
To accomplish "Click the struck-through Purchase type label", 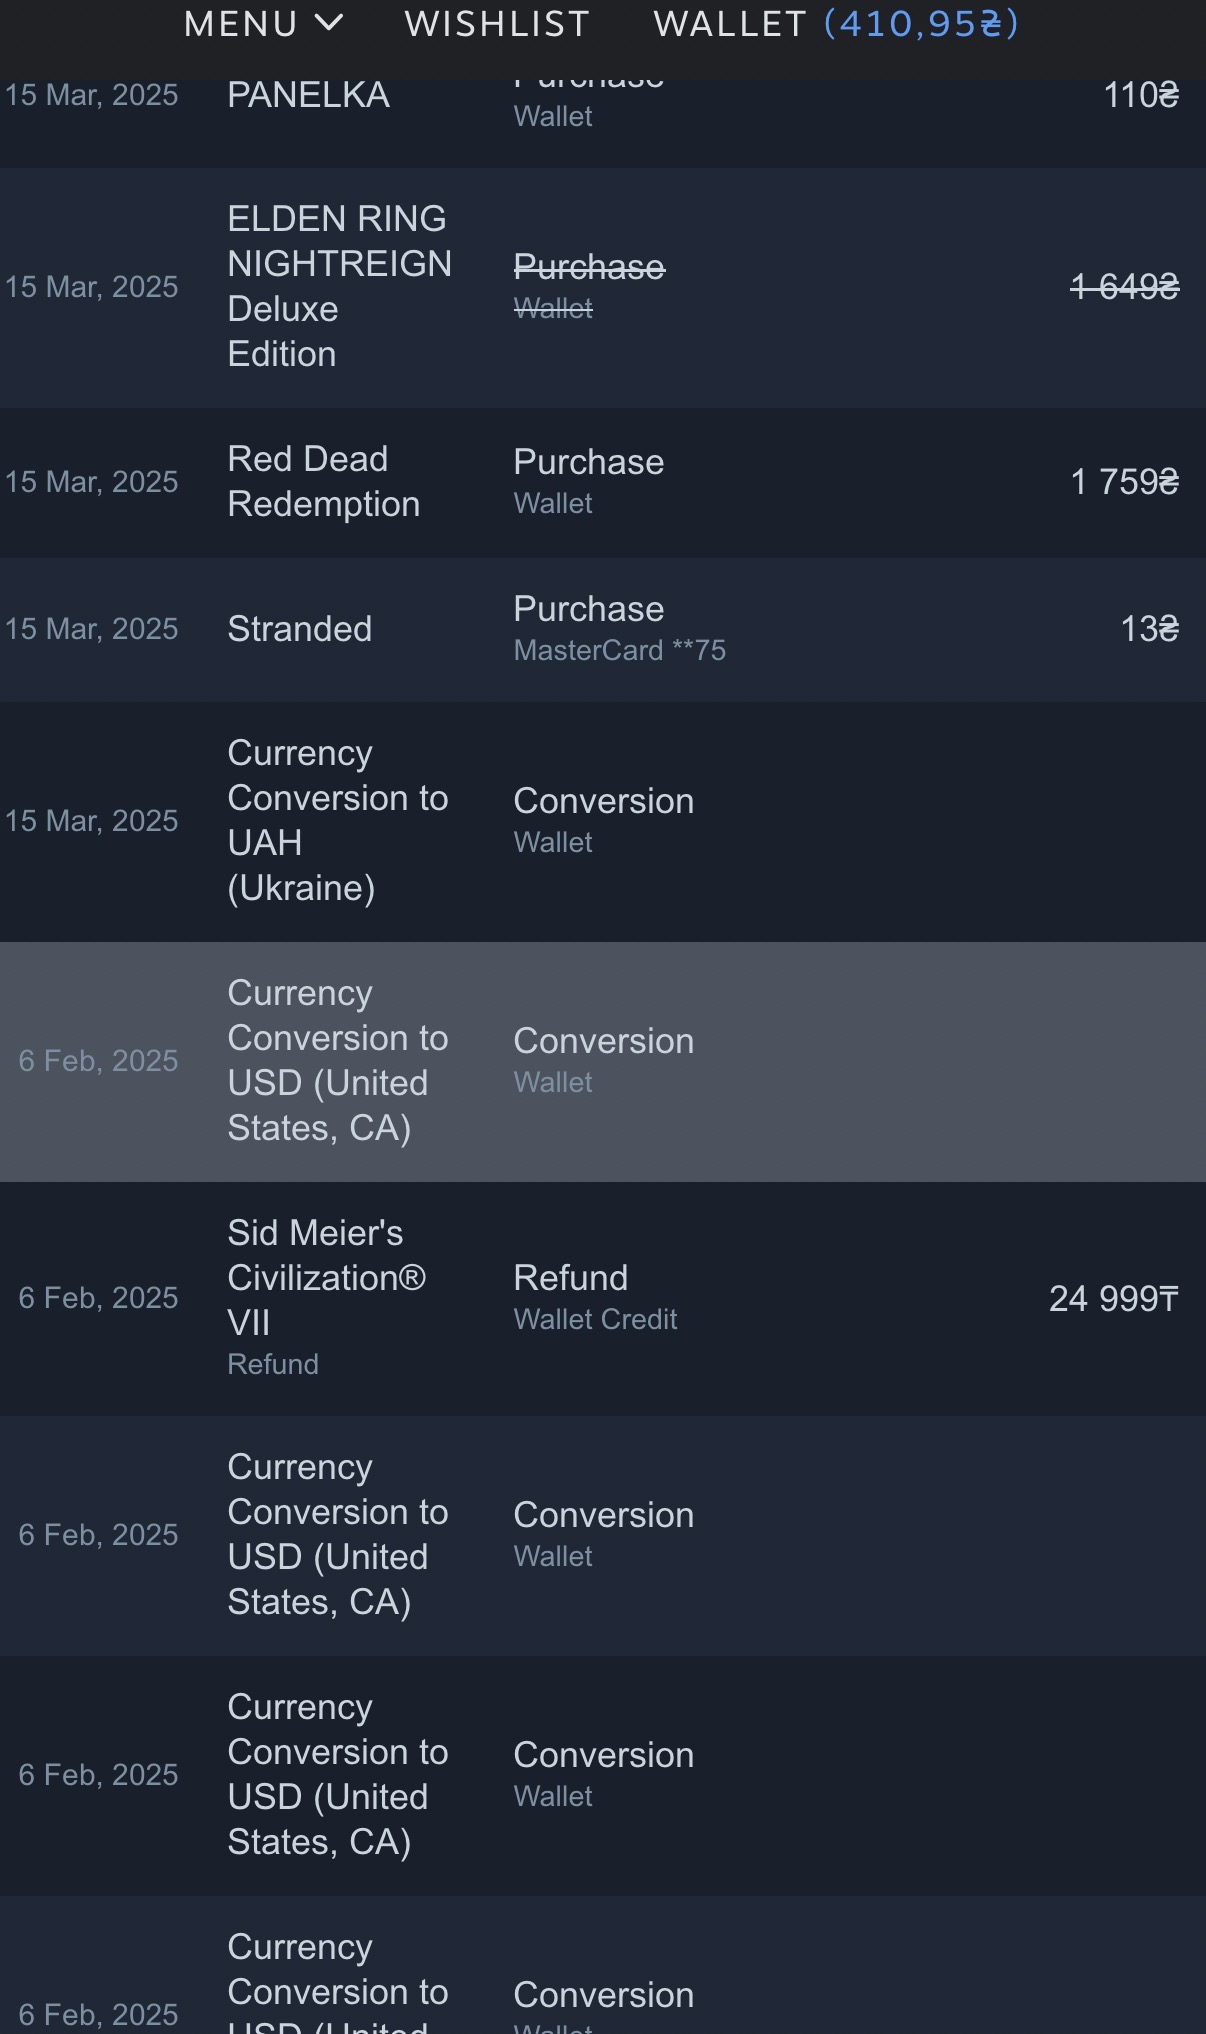I will click(589, 268).
